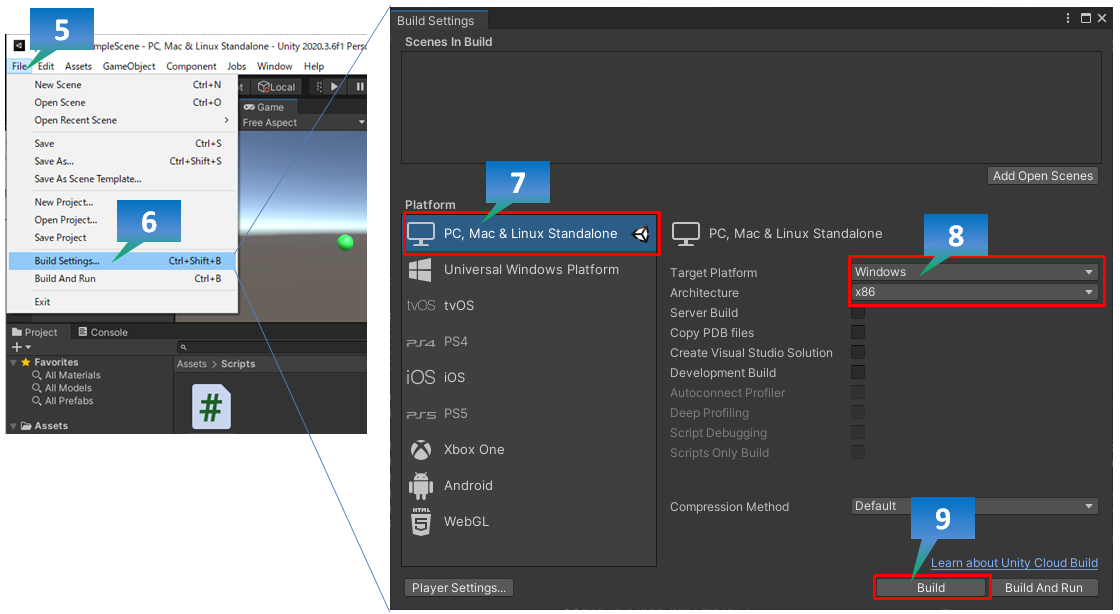Click the Build button

tap(931, 588)
